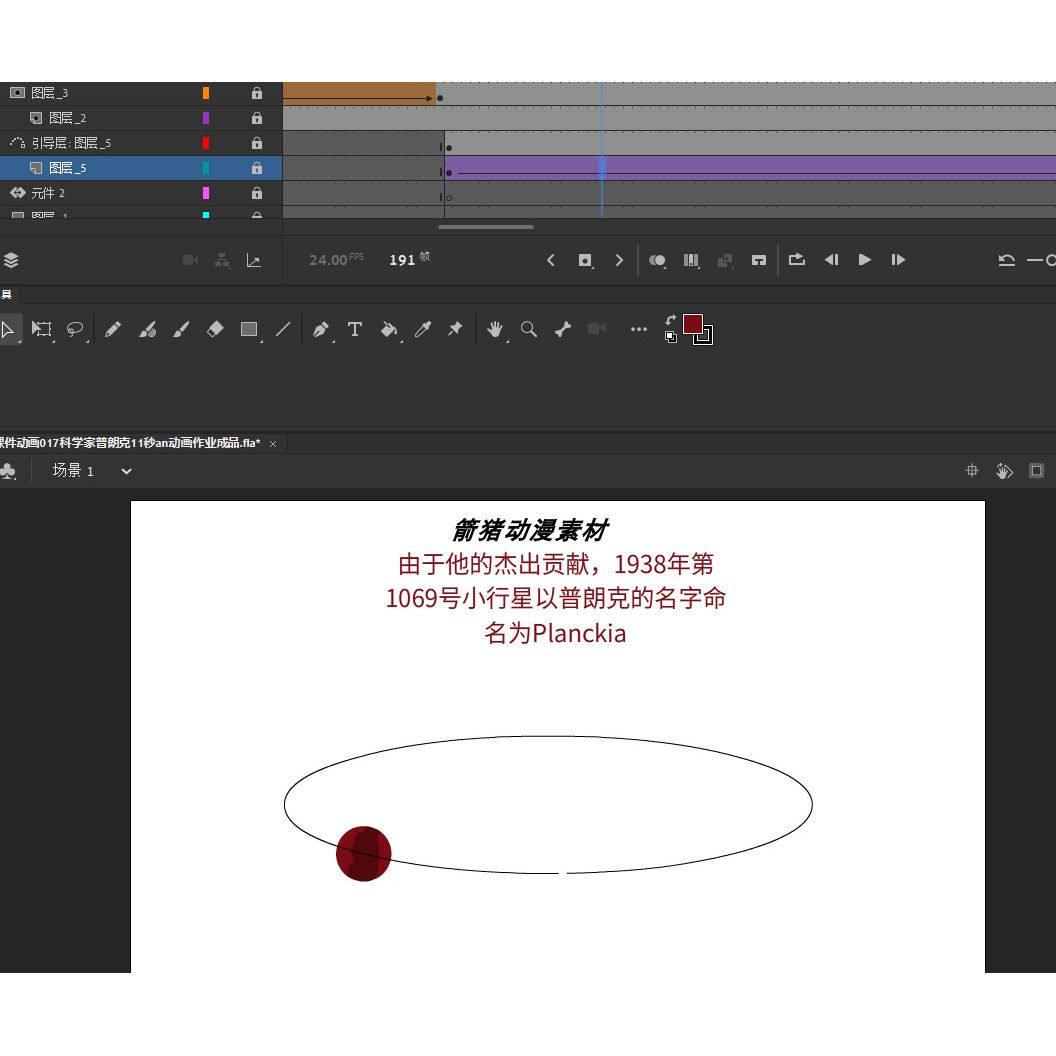Click orange outline color of 图层_3
The width and height of the screenshot is (1056, 1056).
click(x=206, y=93)
